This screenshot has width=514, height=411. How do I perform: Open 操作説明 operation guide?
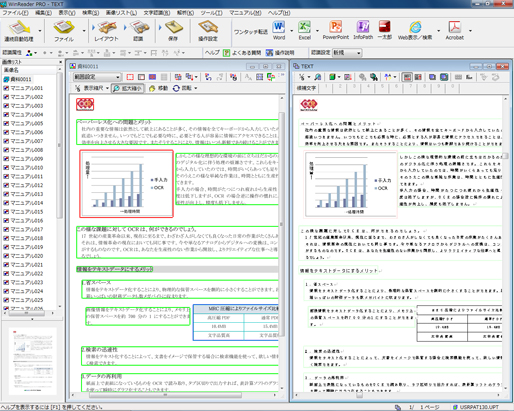pyautogui.click(x=280, y=53)
